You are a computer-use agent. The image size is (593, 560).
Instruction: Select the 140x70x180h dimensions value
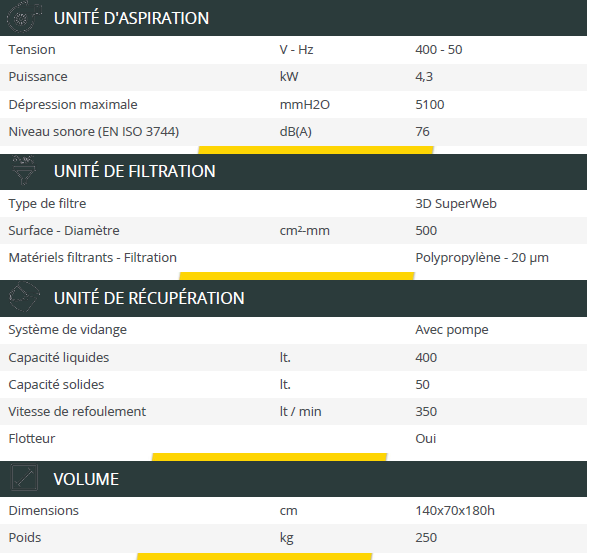pyautogui.click(x=455, y=510)
